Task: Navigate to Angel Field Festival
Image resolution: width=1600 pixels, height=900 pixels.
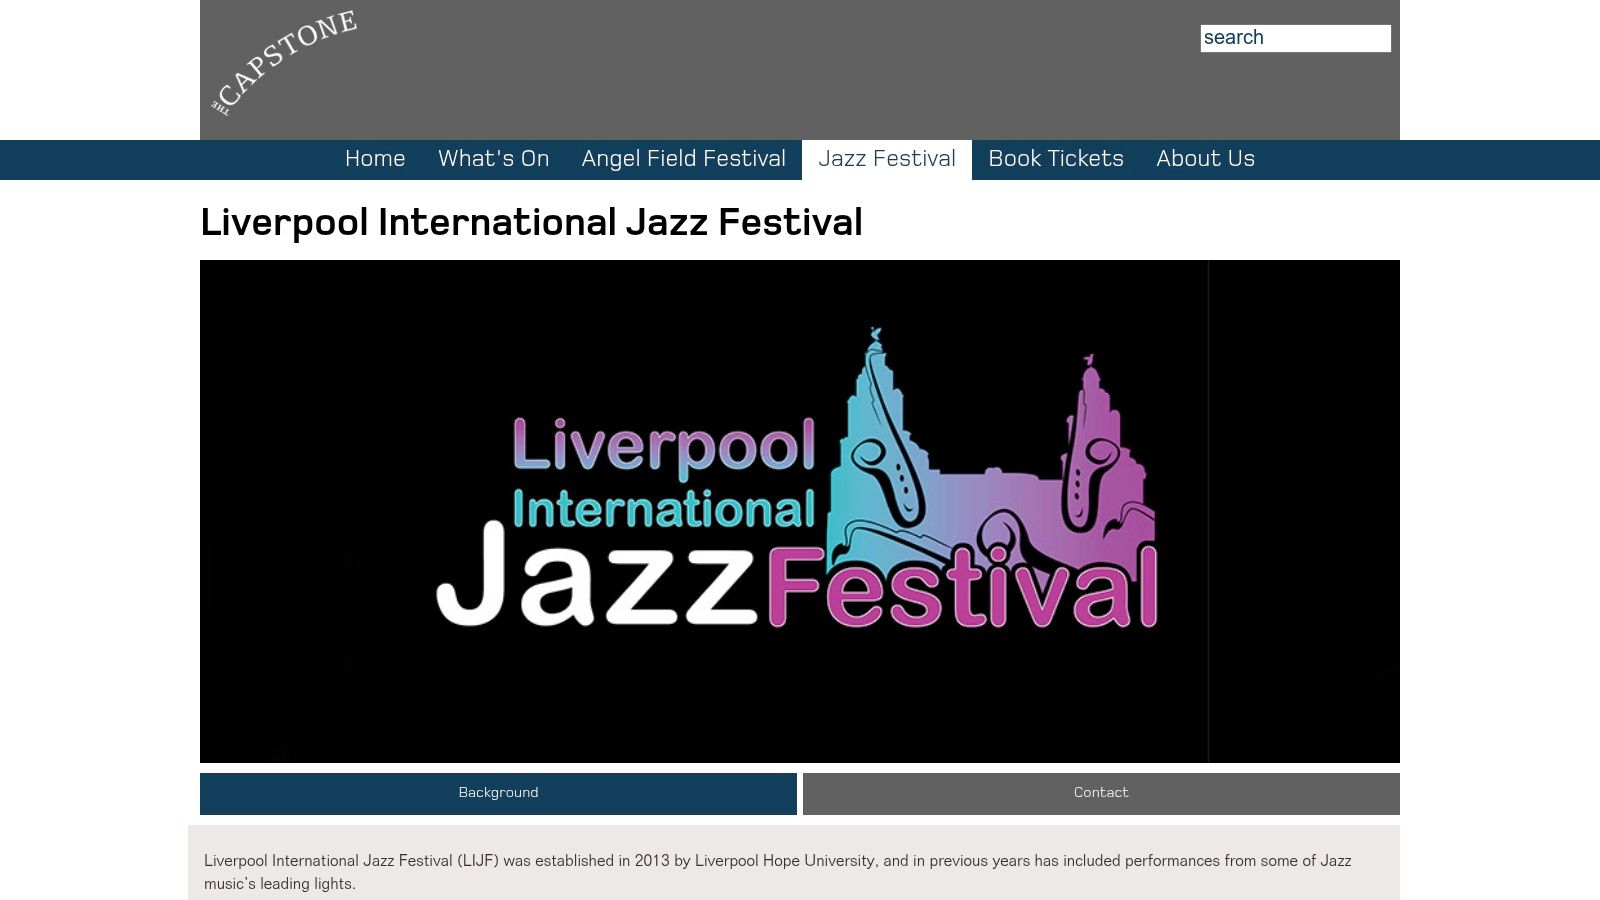Action: [x=684, y=159]
